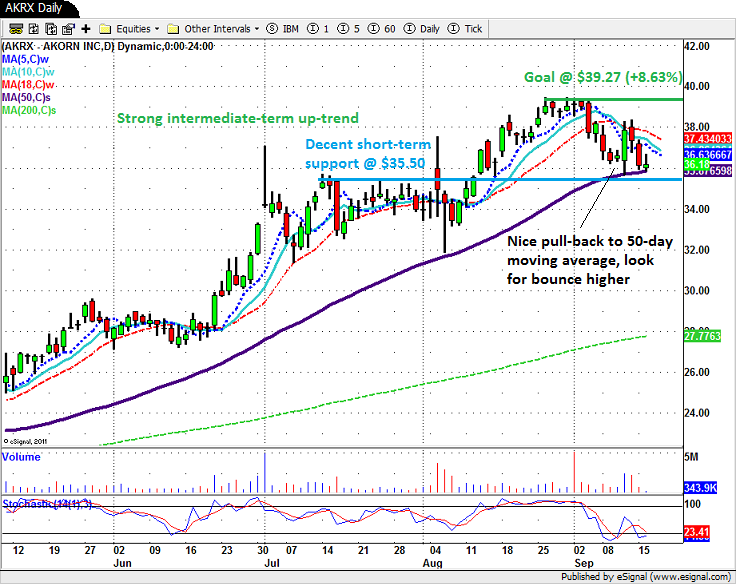Expand the Other Intervals dropdown arrow

click(x=257, y=29)
